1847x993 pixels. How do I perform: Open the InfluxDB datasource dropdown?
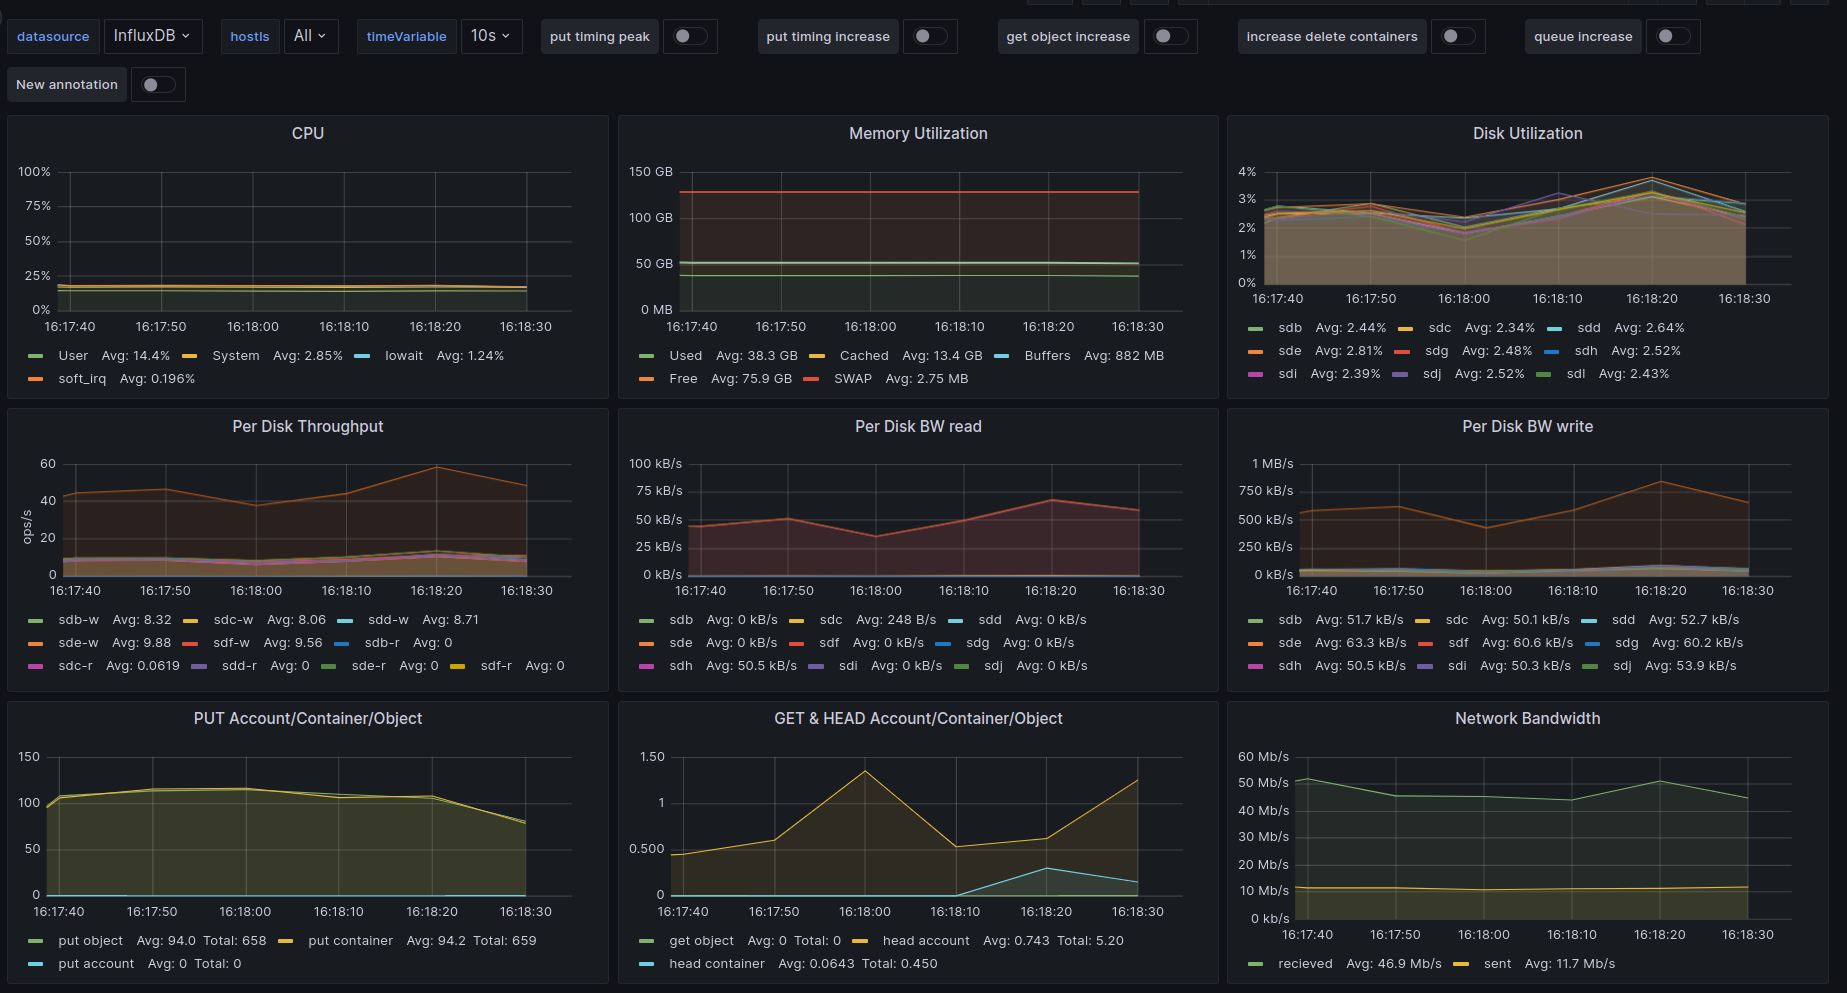152,36
